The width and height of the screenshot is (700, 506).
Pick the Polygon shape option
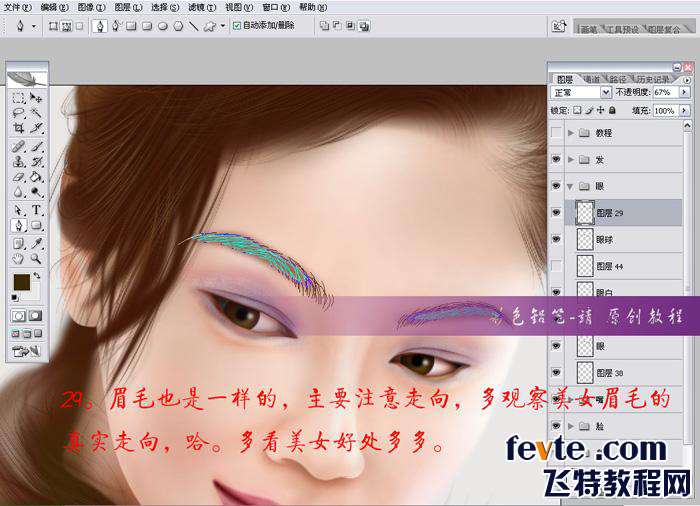pyautogui.click(x=178, y=26)
